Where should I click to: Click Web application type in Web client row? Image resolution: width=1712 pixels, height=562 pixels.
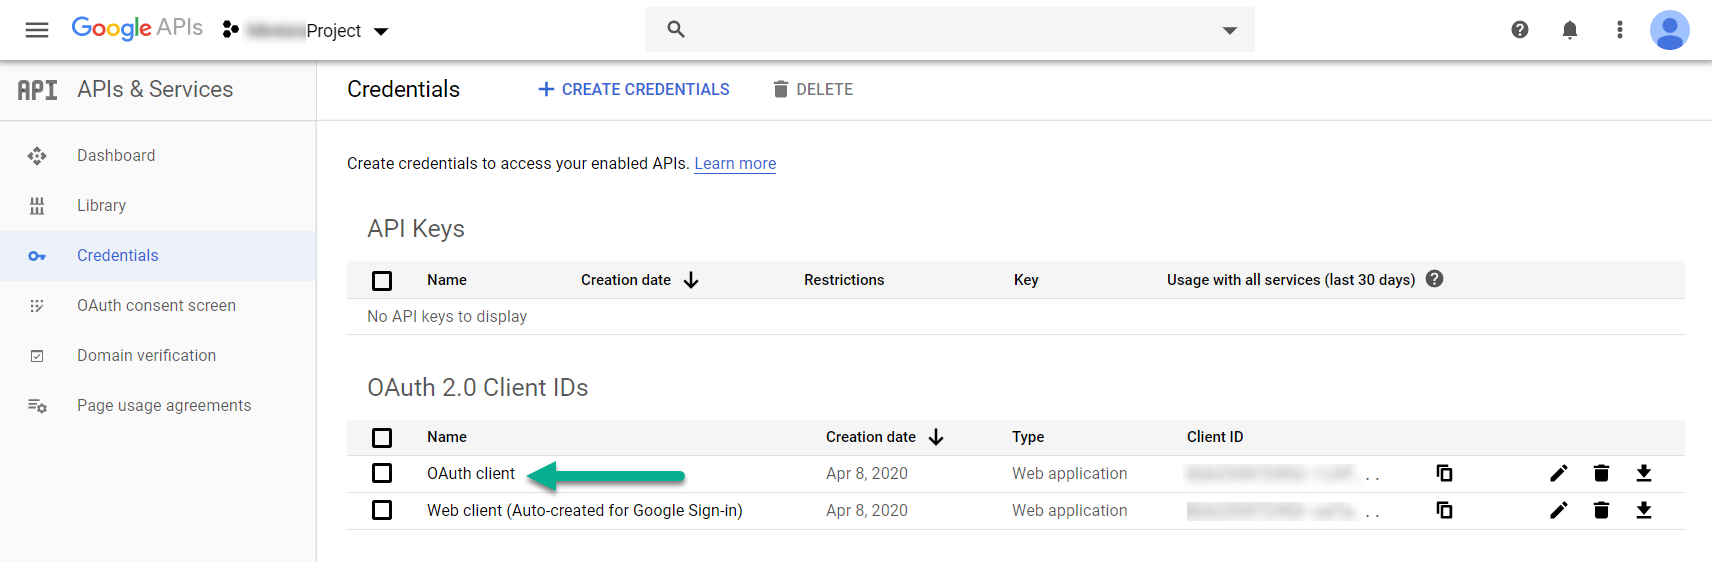click(1069, 511)
